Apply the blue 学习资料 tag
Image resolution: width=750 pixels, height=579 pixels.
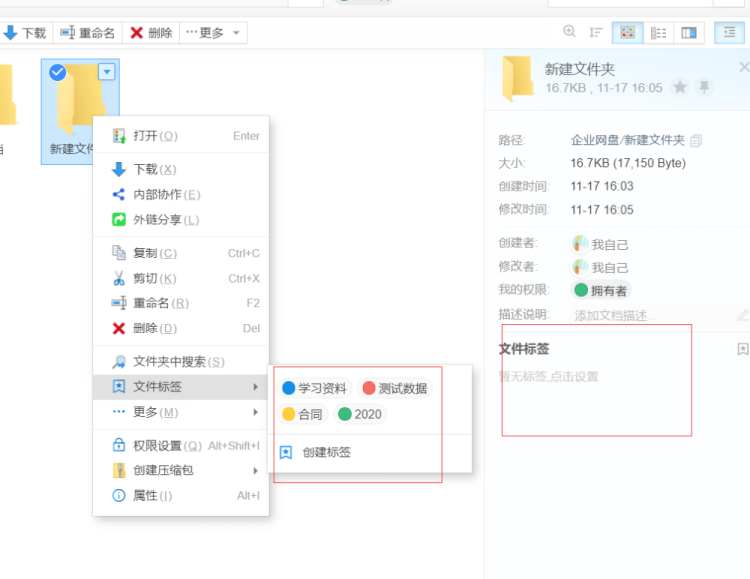click(314, 388)
